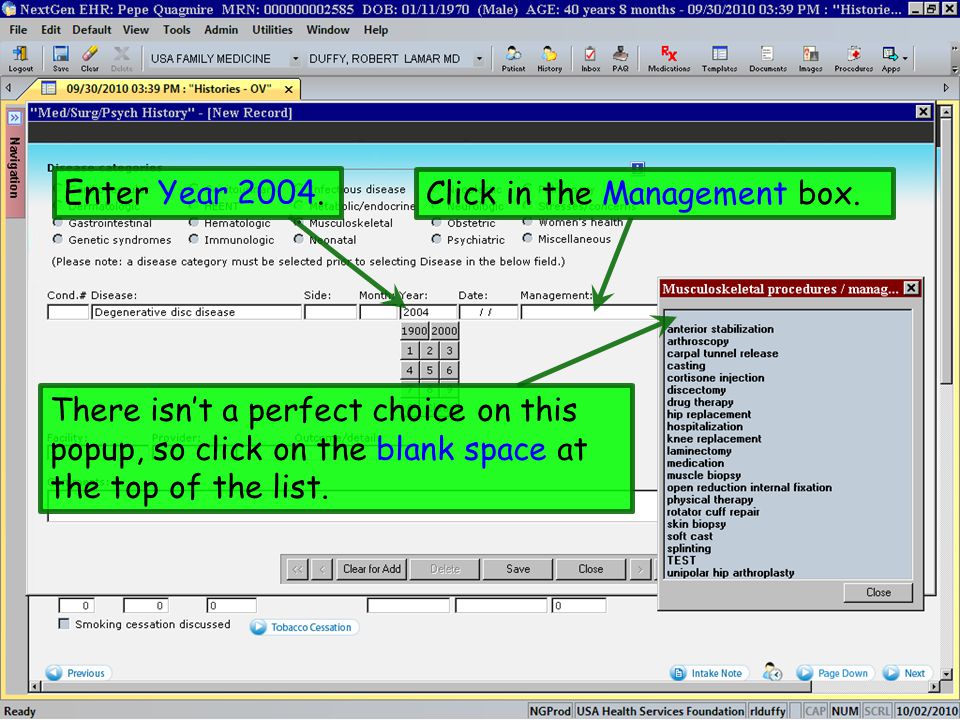Open the Patient toolbar icon
Screen dimensions: 960x720
[x=513, y=59]
